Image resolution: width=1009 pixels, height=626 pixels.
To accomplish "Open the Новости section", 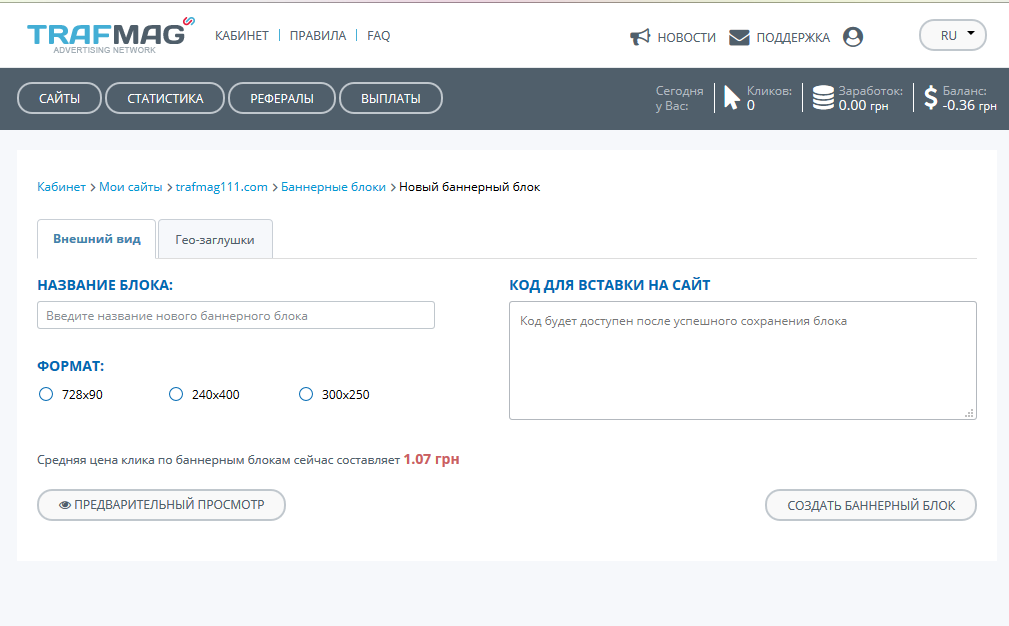I will pyautogui.click(x=686, y=37).
